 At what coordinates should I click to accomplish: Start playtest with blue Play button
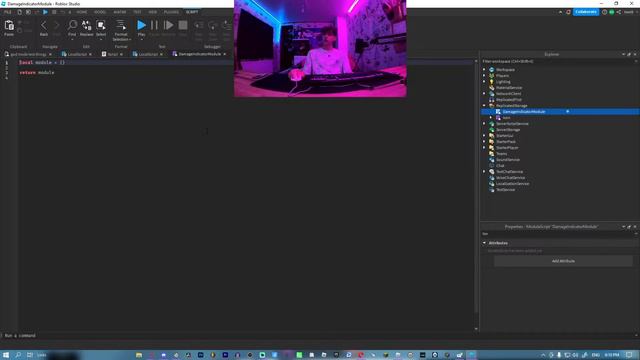[x=141, y=25]
